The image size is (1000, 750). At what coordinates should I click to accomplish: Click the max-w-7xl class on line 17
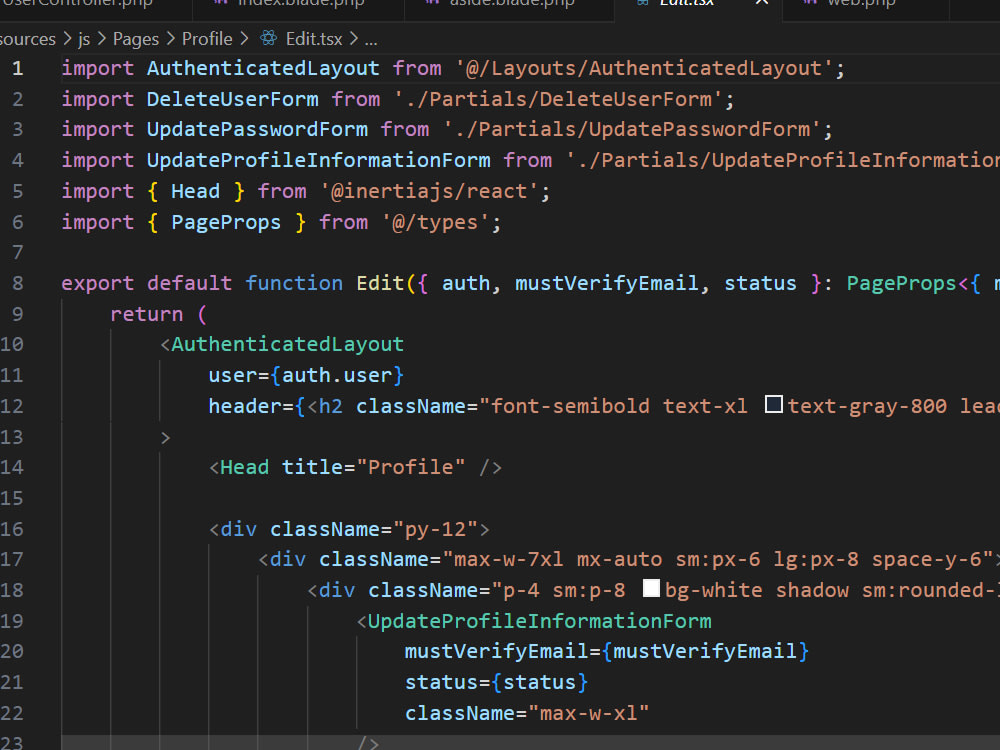click(508, 559)
